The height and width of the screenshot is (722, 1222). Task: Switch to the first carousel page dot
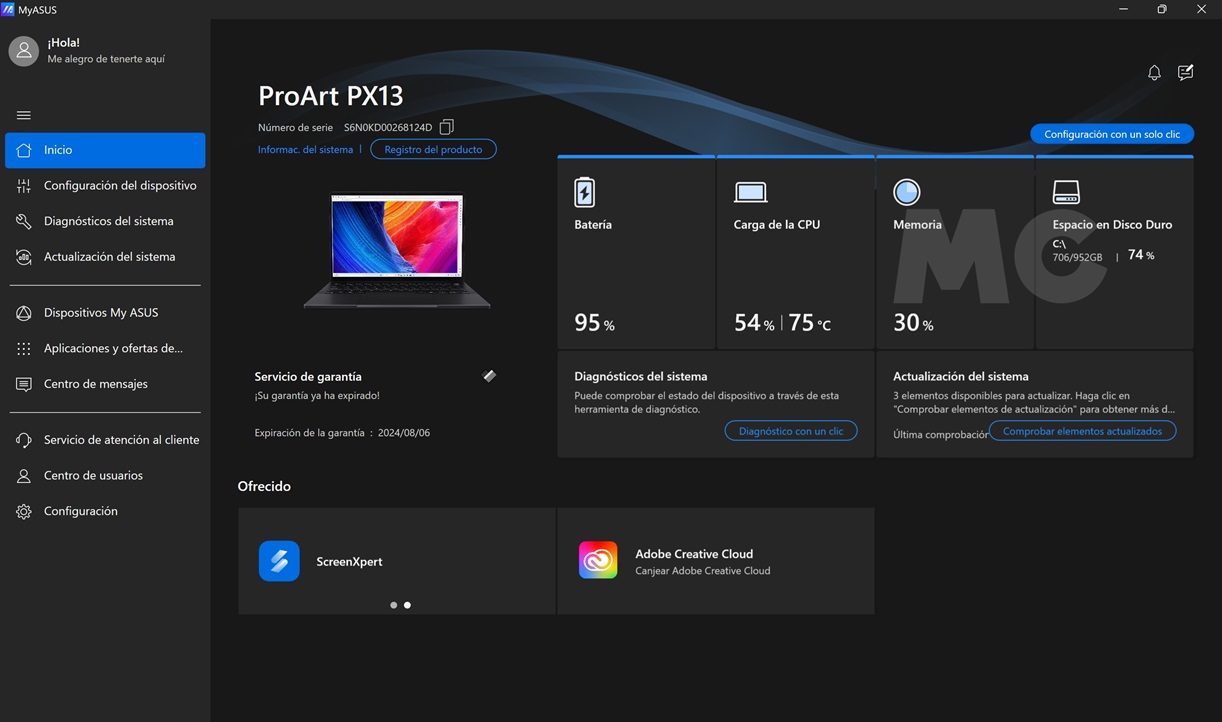393,605
